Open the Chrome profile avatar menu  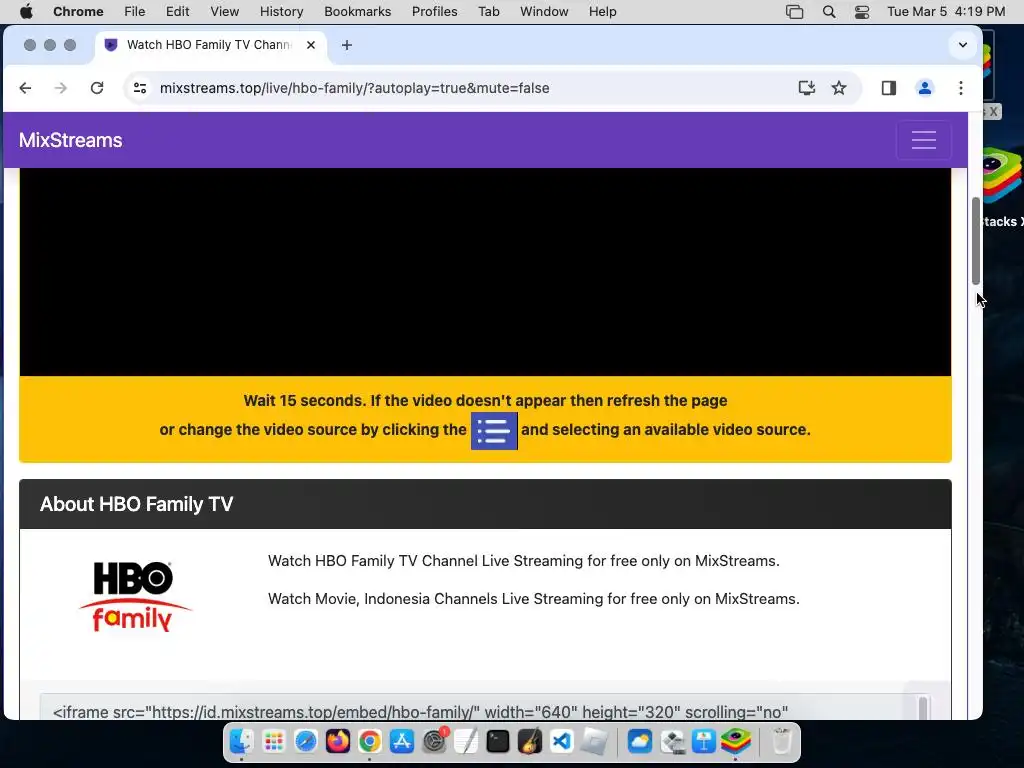point(925,88)
